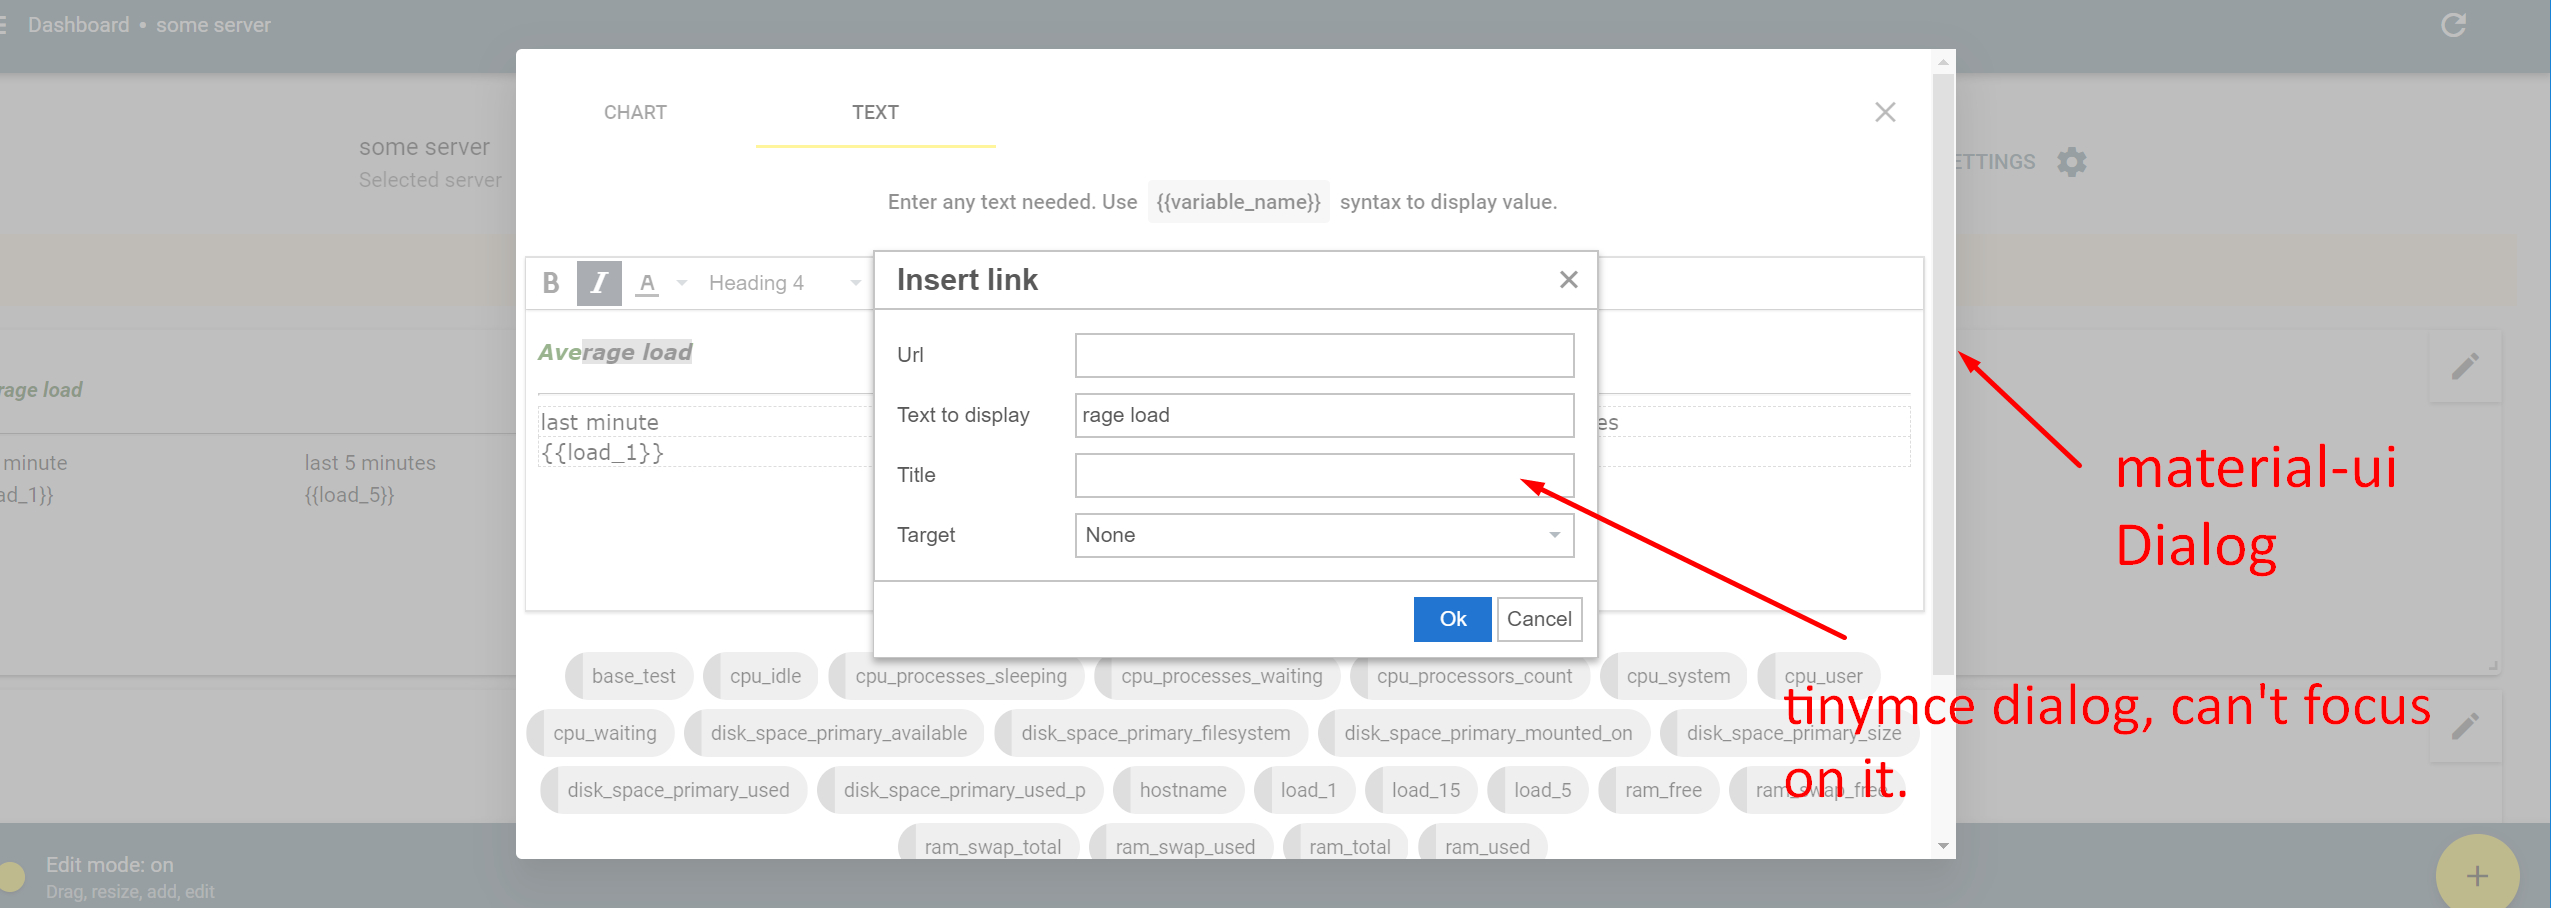Select the TEXT tab
Screen dimensions: 2551x908
point(874,112)
